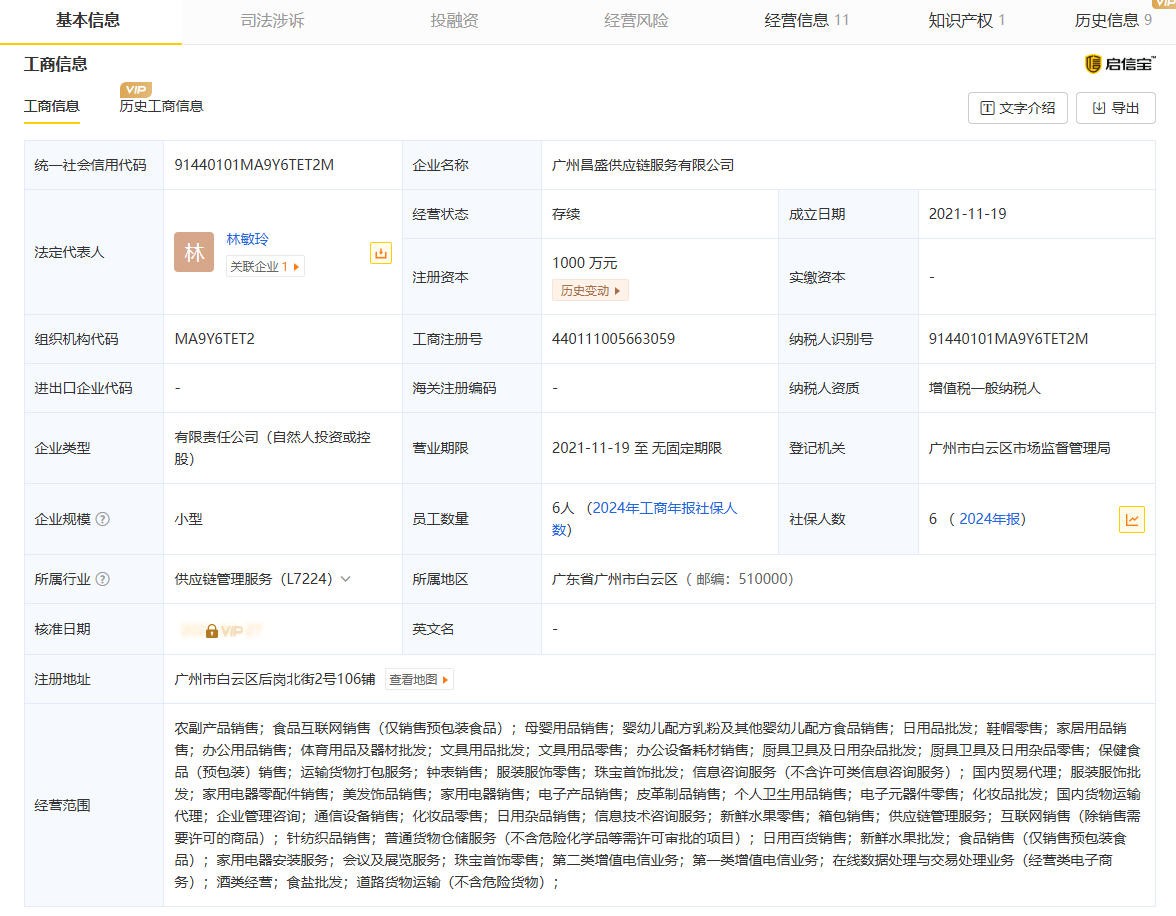Click the 启信宝 logo
The image size is (1176, 916).
[1119, 64]
